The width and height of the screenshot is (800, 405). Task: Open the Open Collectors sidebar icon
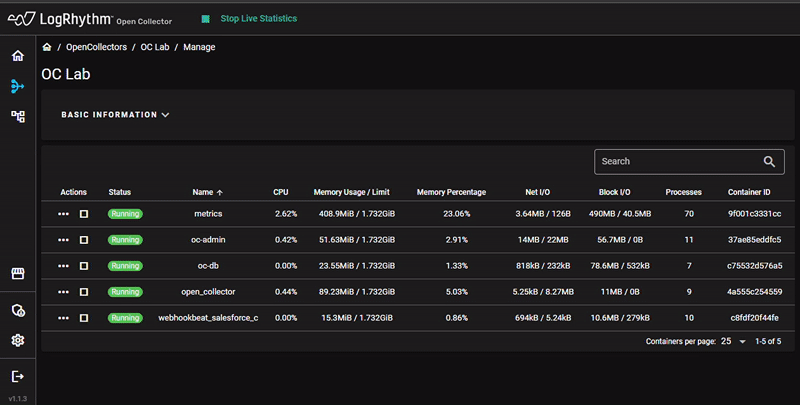tap(17, 86)
